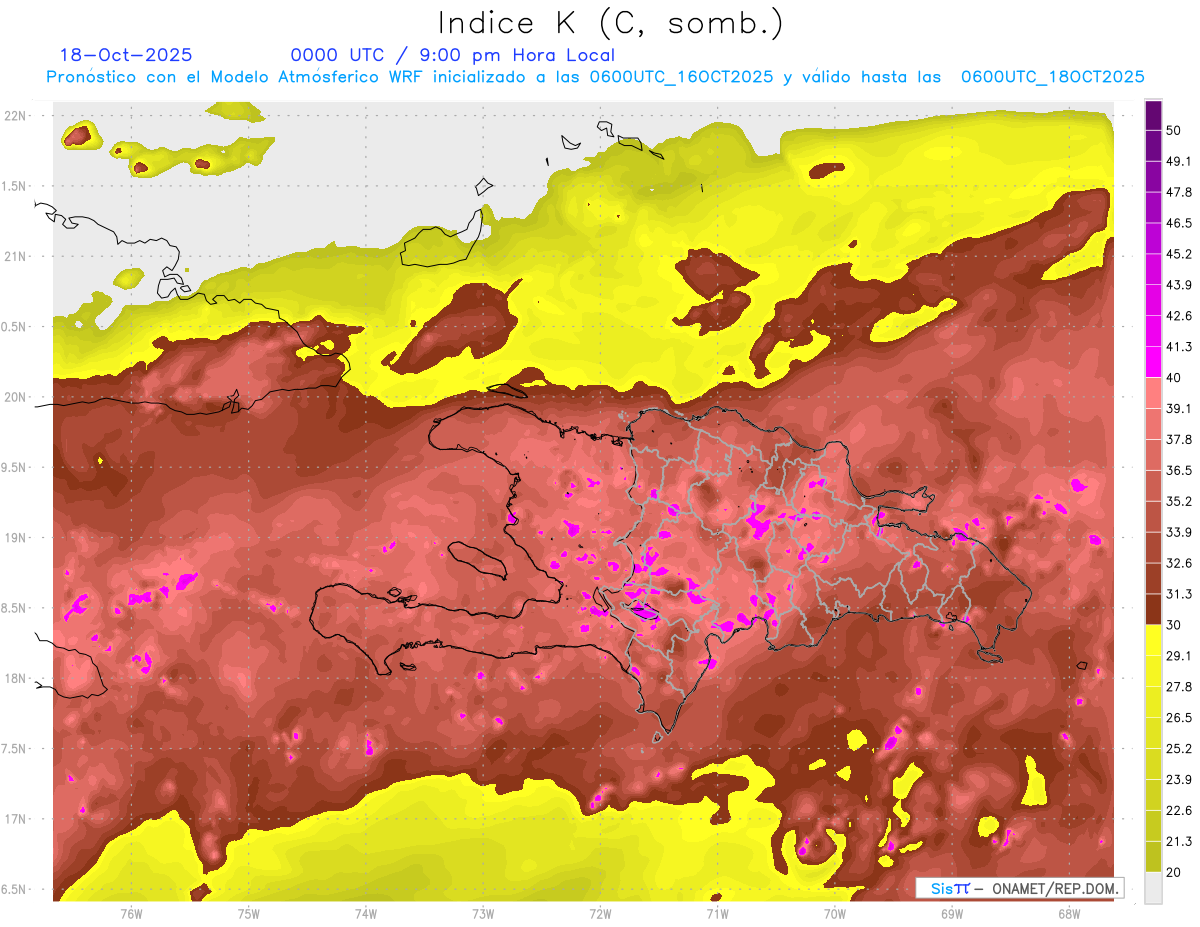1200x927 pixels.
Task: Click the 45.2 value on the color scale
Action: click(1179, 253)
